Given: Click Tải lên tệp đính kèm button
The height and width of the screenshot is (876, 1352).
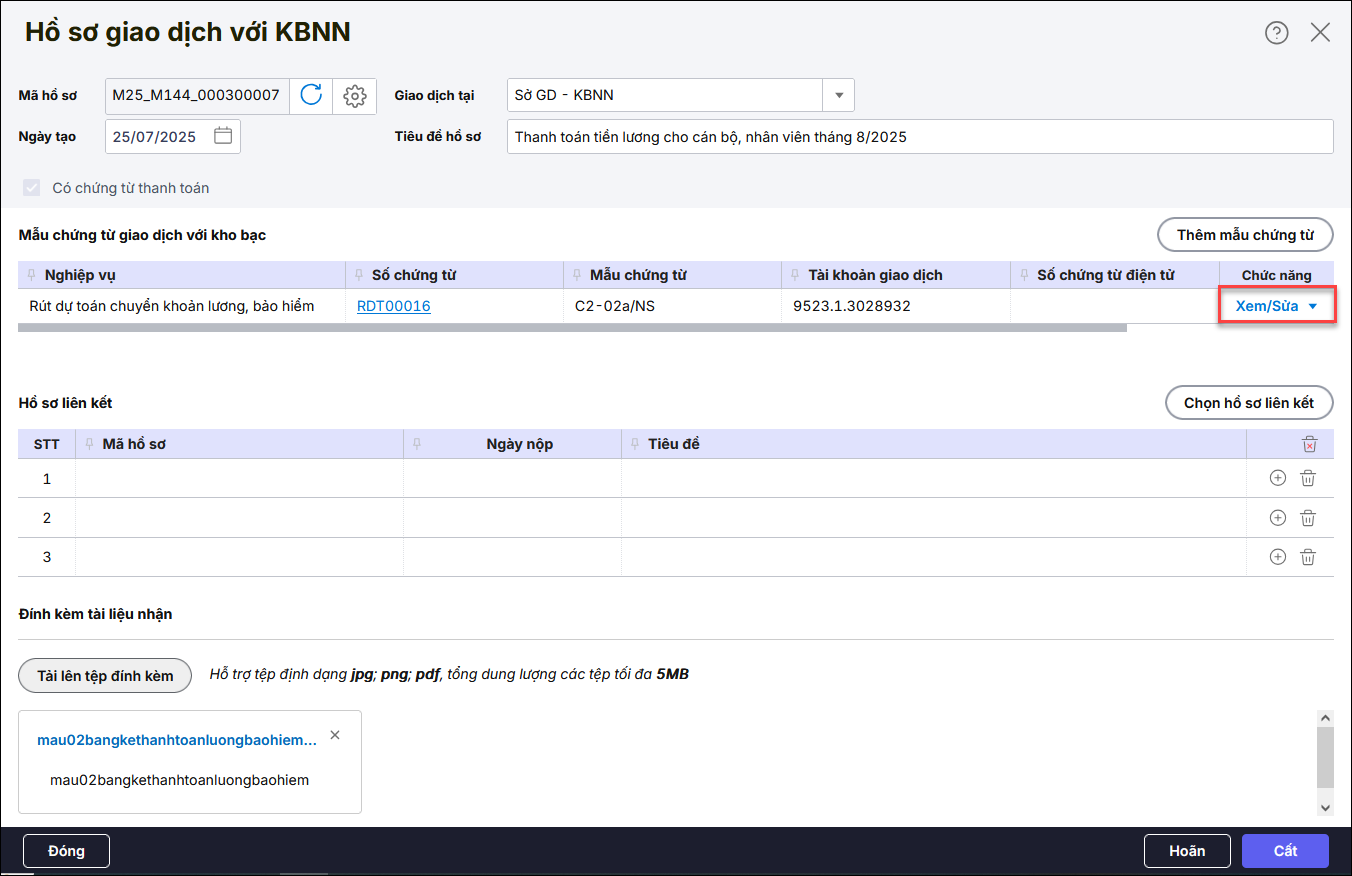Looking at the screenshot, I should pos(105,676).
